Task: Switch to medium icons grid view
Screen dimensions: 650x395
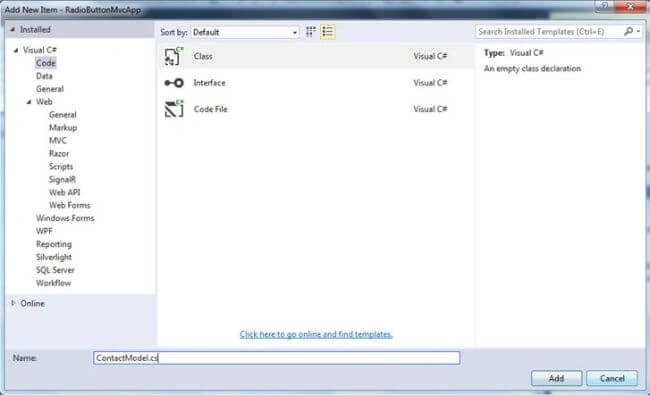Action: pyautogui.click(x=310, y=32)
